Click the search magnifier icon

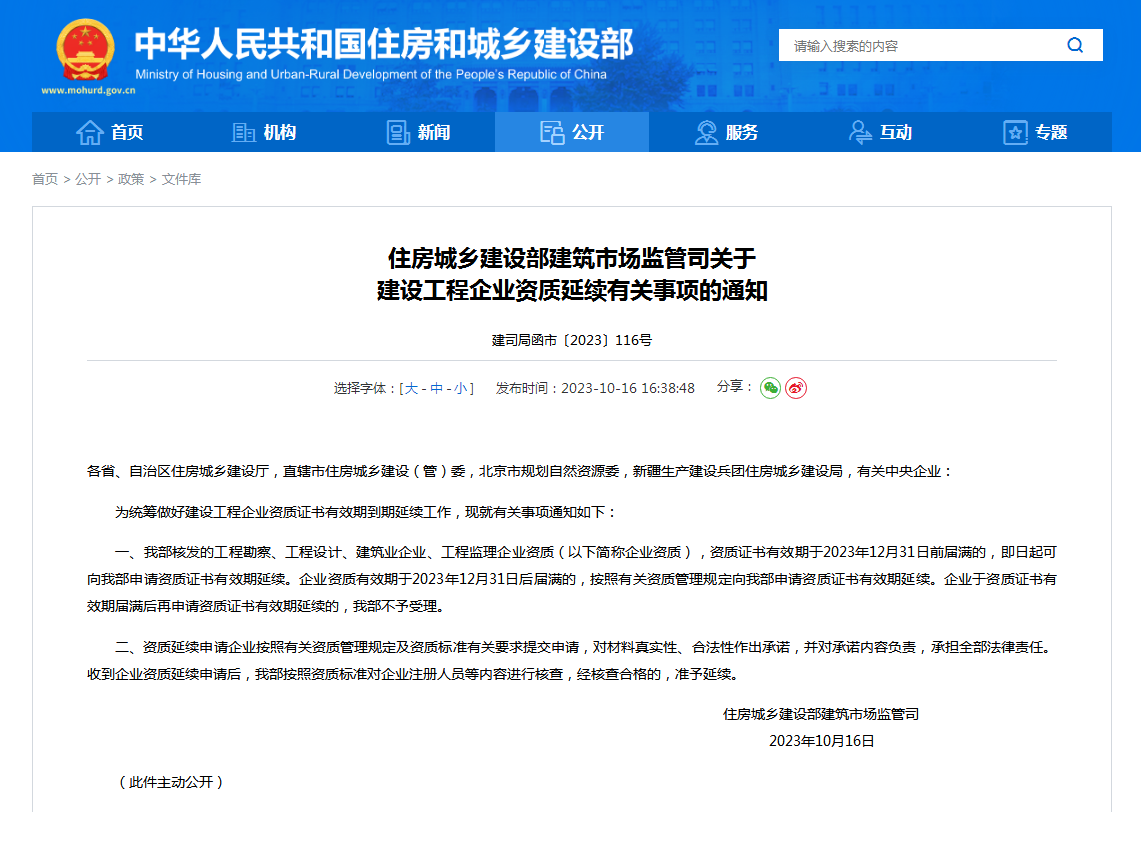point(1075,45)
